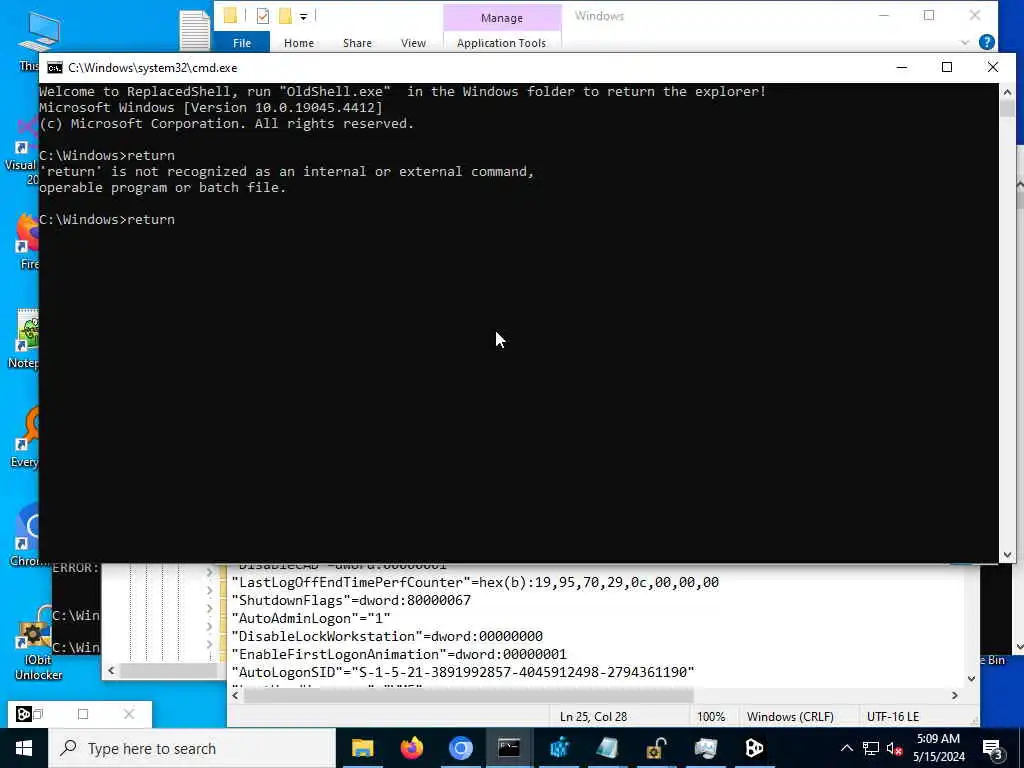Switch to the Notepad taskbar icon

(x=607, y=748)
